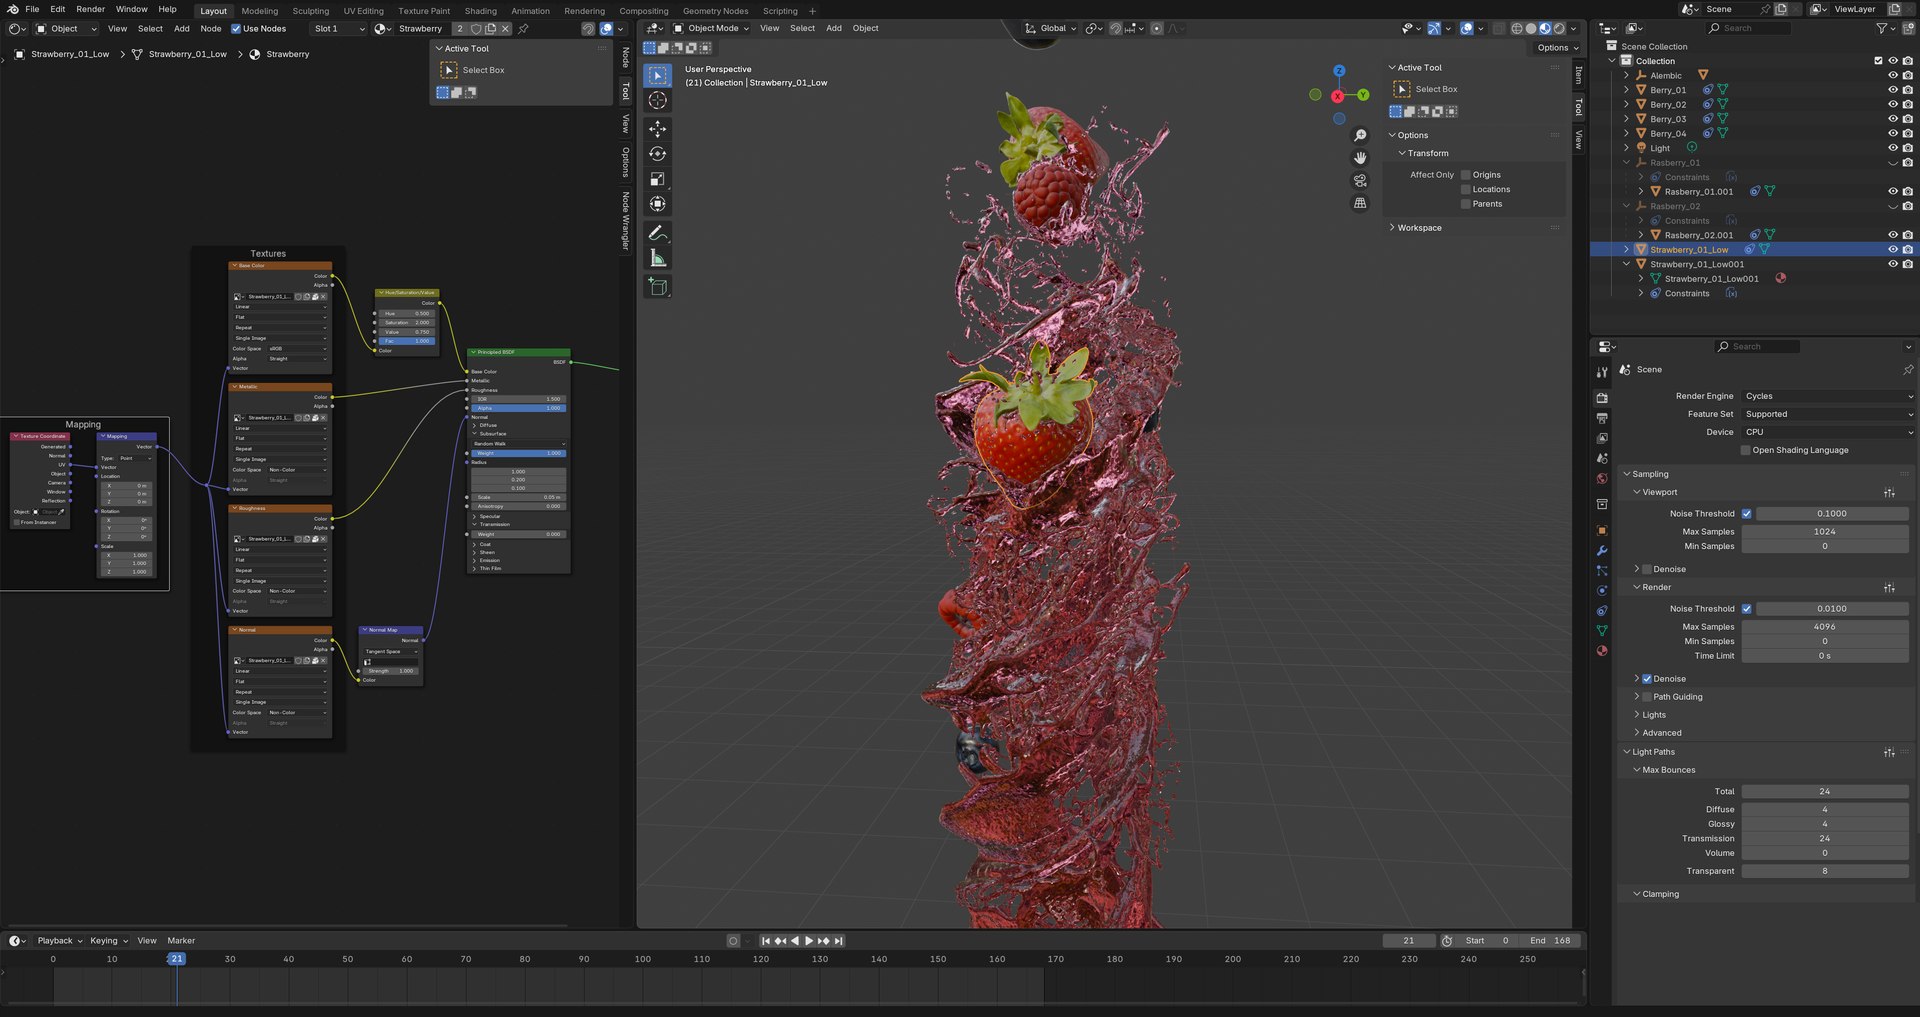Collapse the Sampling panel
Image resolution: width=1920 pixels, height=1017 pixels.
1650,475
